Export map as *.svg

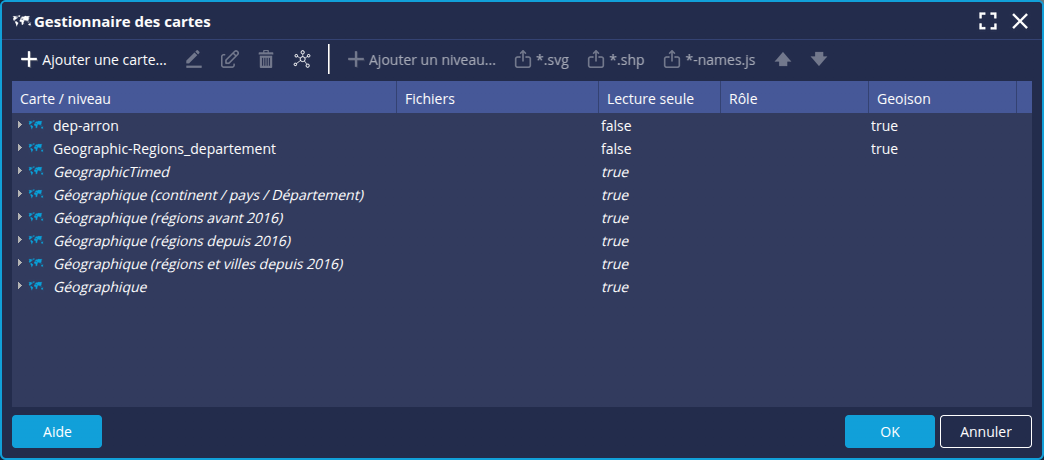click(542, 60)
